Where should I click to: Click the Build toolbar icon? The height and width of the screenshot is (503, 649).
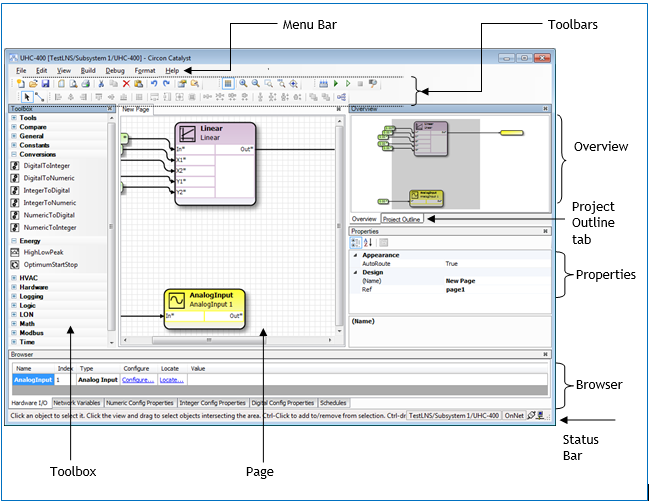pos(323,84)
